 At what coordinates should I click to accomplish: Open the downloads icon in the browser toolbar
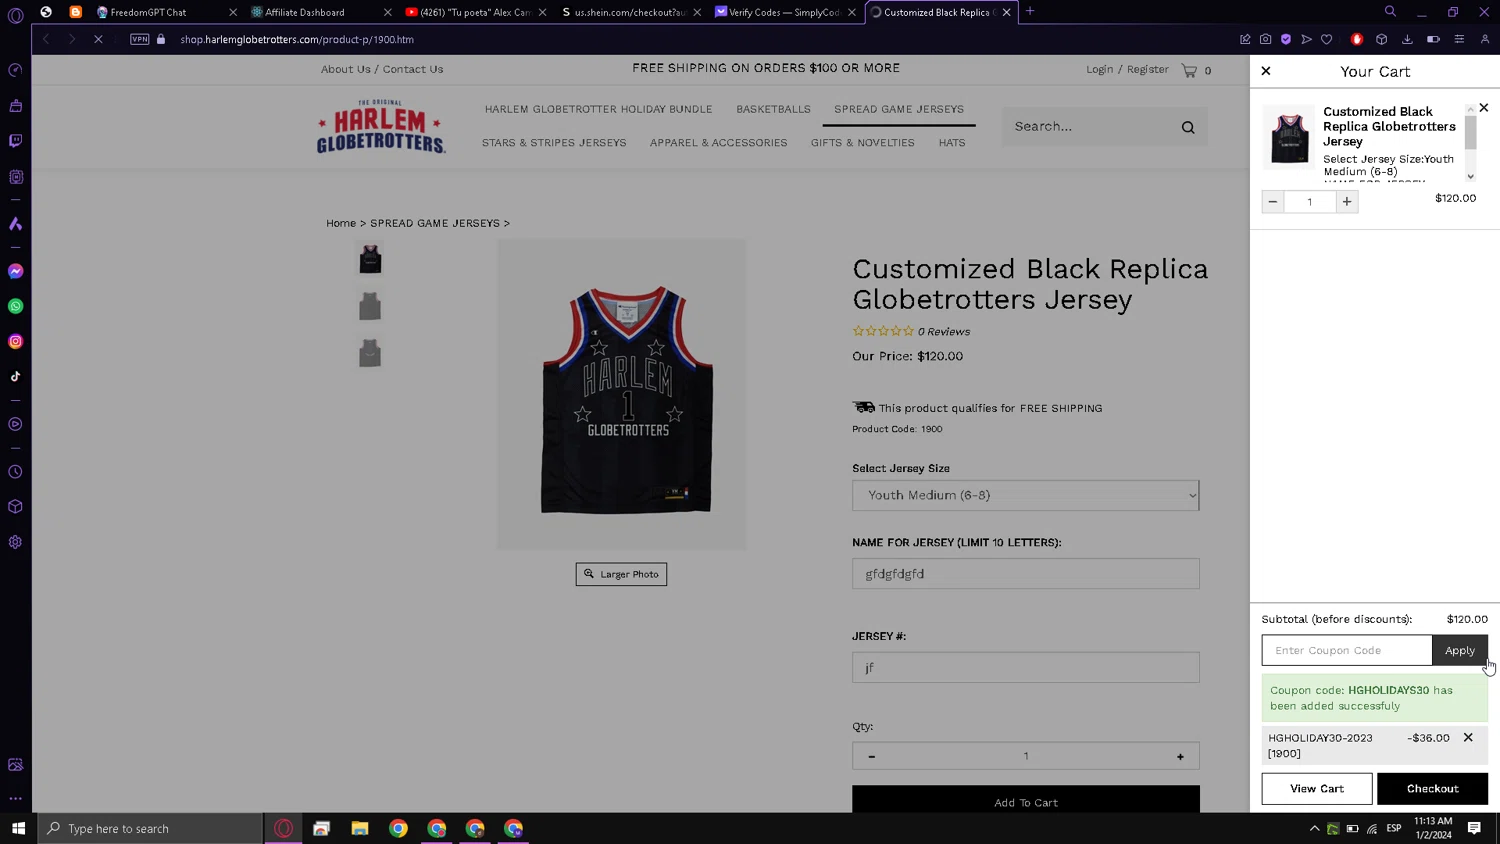[x=1407, y=39]
